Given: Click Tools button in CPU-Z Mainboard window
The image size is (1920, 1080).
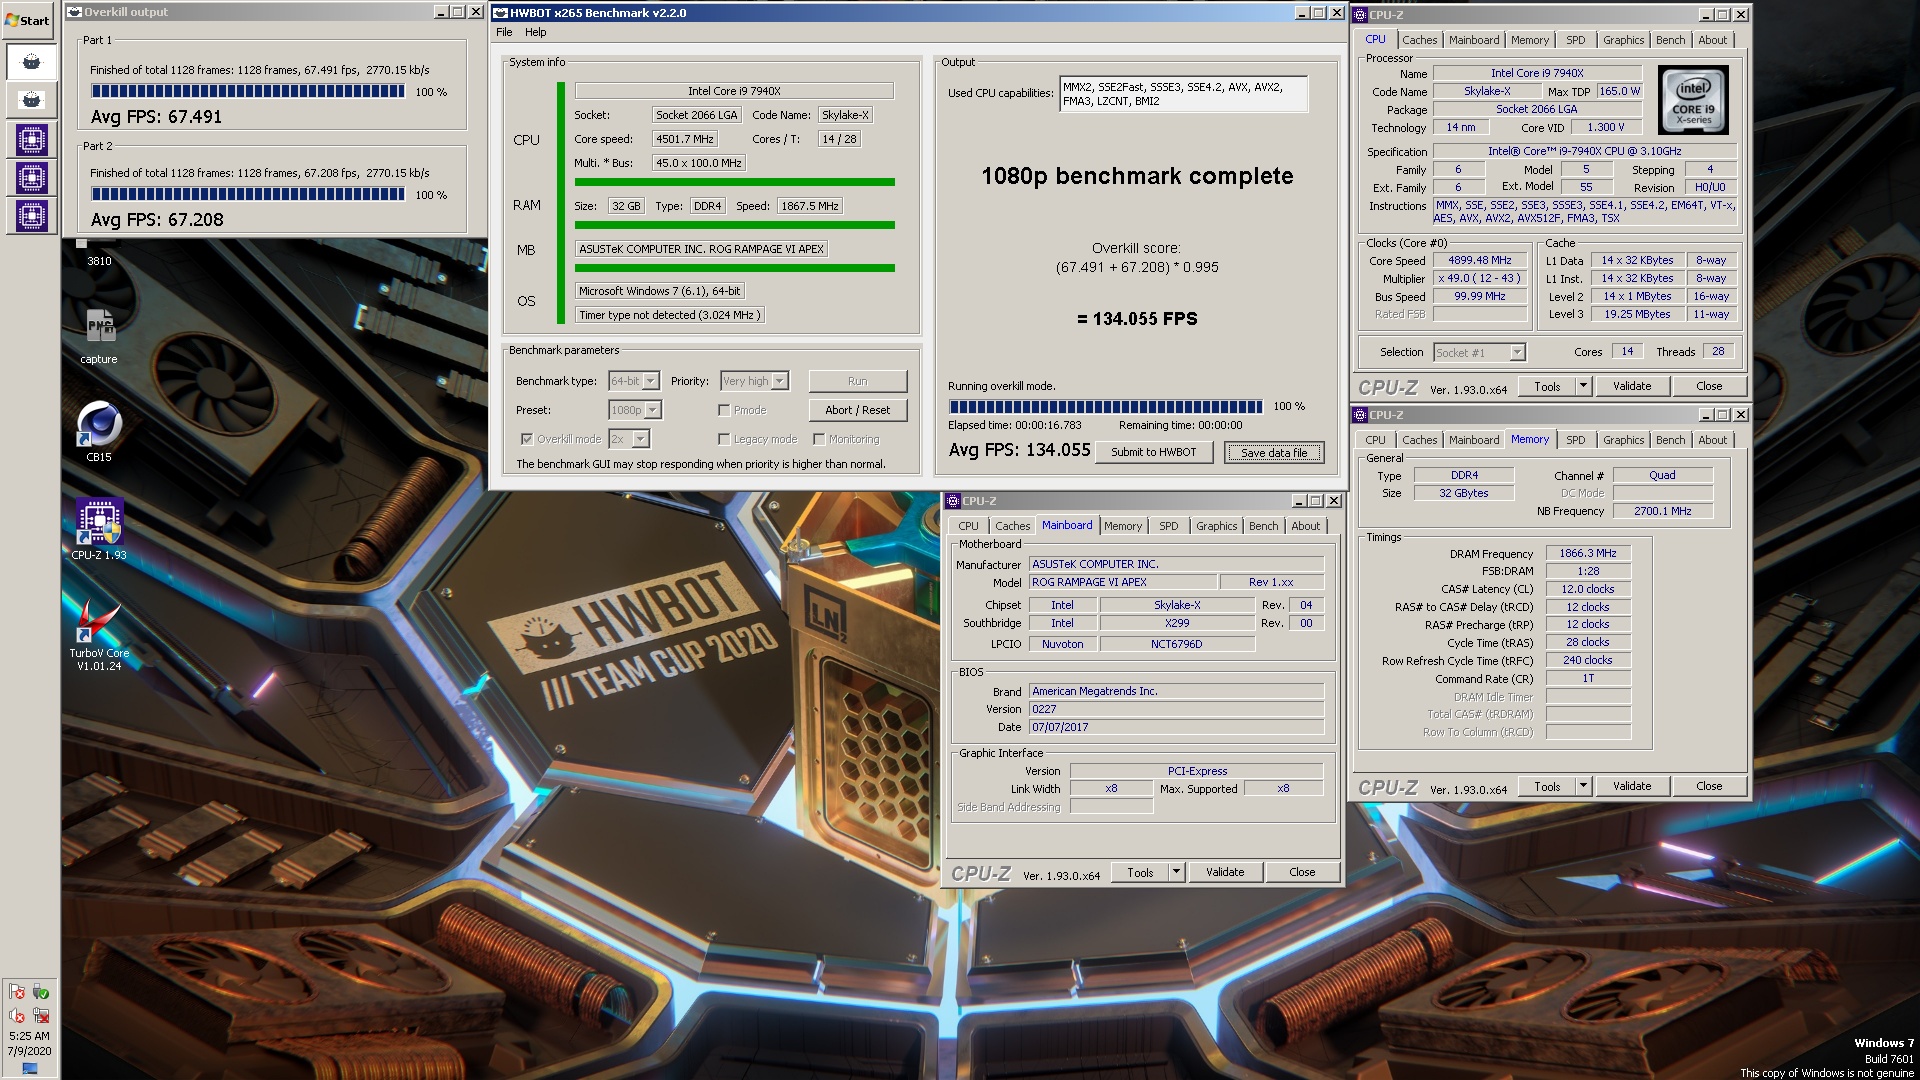Looking at the screenshot, I should 1140,872.
